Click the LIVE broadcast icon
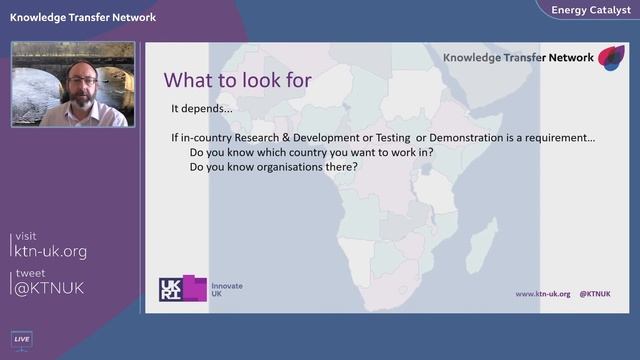Screen dimensions: 640x360 coord(22,340)
